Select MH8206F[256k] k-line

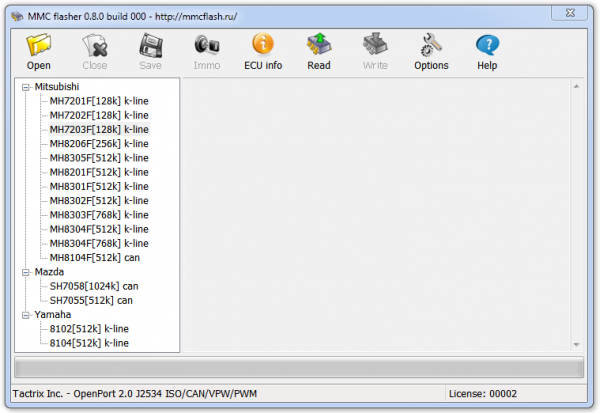(x=99, y=144)
